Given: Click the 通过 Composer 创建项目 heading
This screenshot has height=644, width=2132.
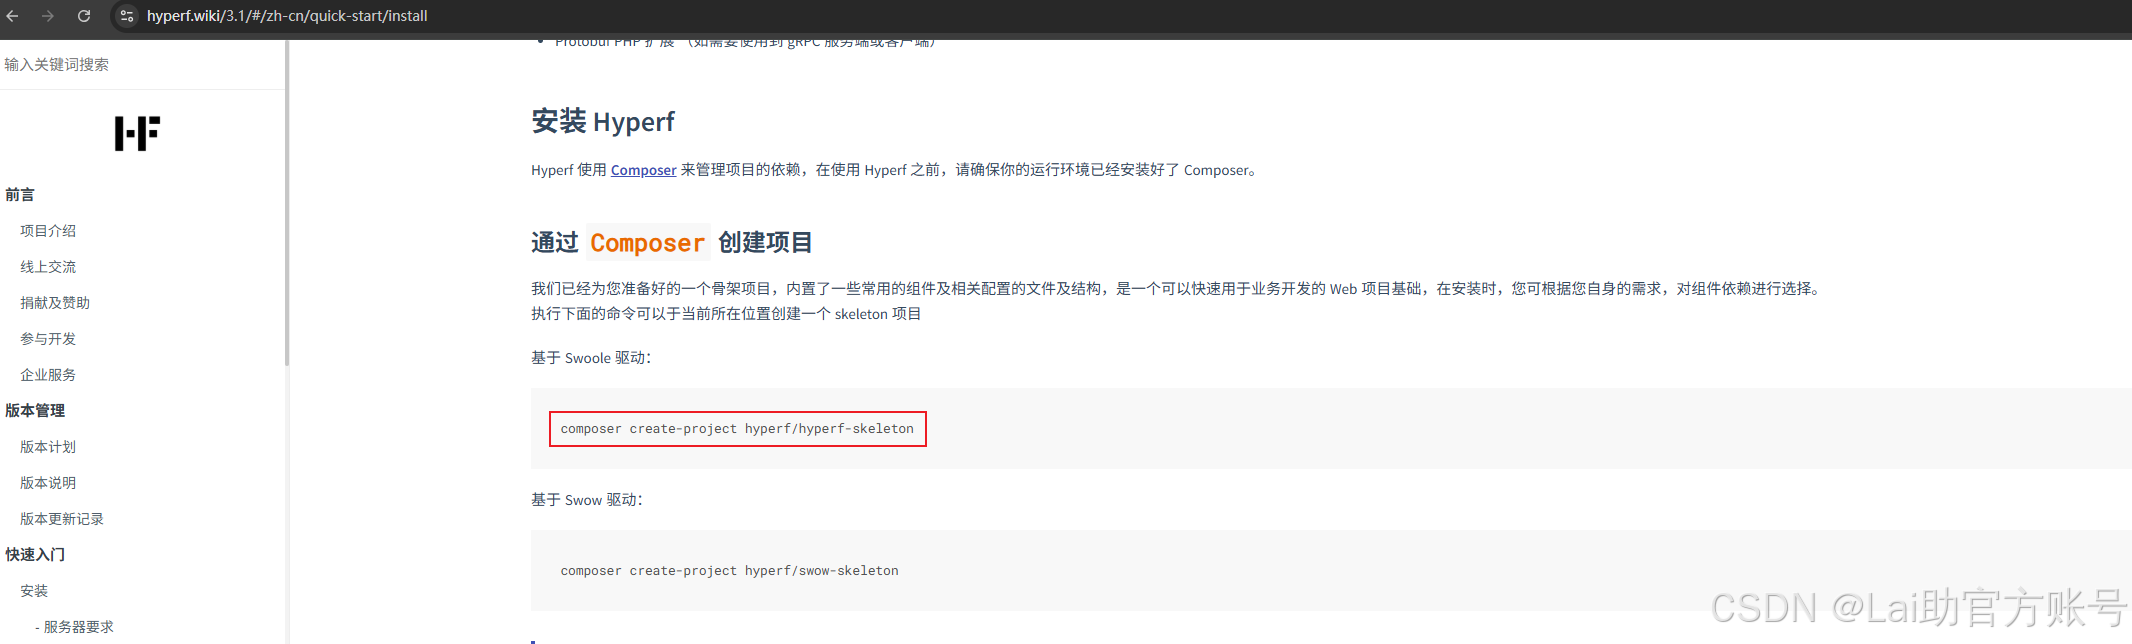Looking at the screenshot, I should [671, 242].
